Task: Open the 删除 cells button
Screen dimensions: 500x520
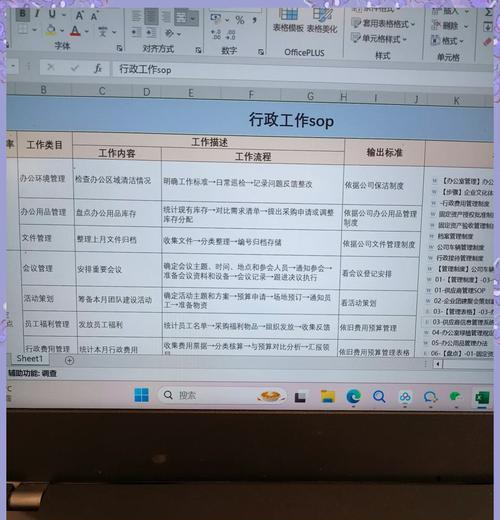Action: pos(449,25)
